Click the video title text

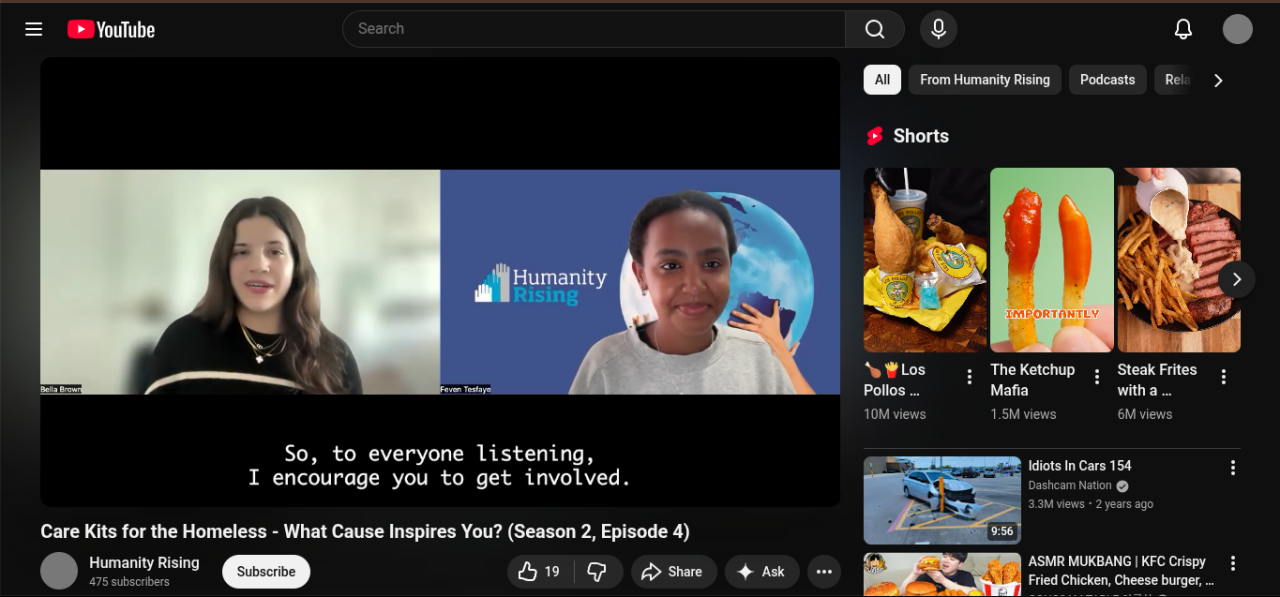click(x=365, y=532)
